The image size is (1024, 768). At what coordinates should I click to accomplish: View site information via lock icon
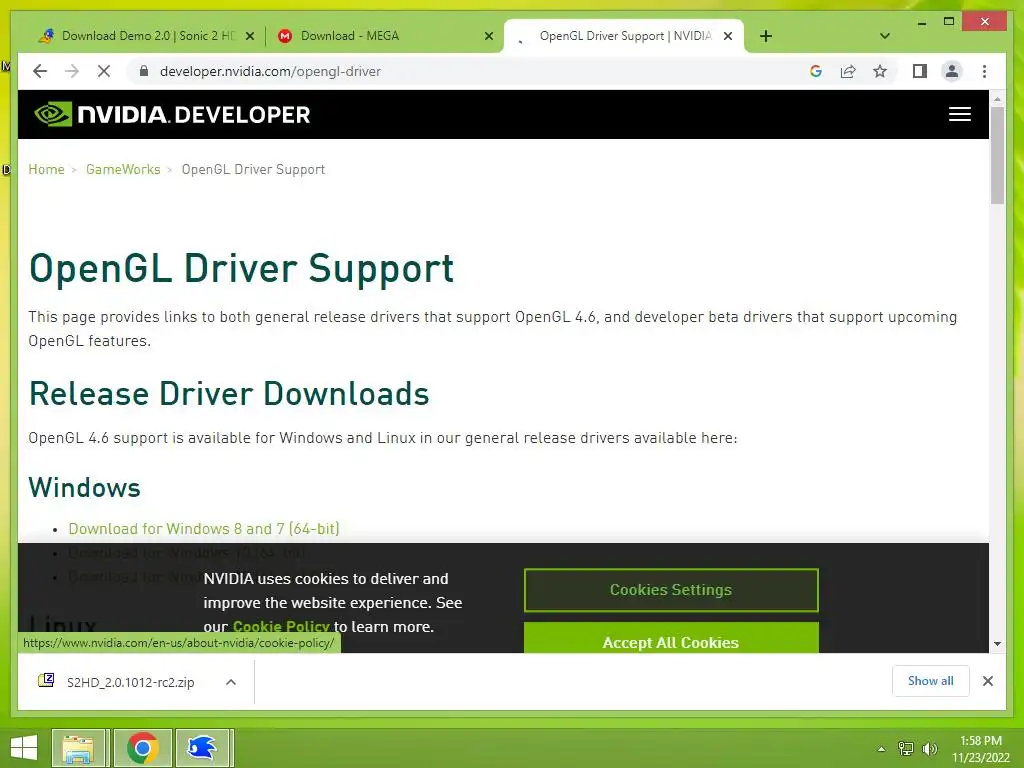[x=144, y=71]
